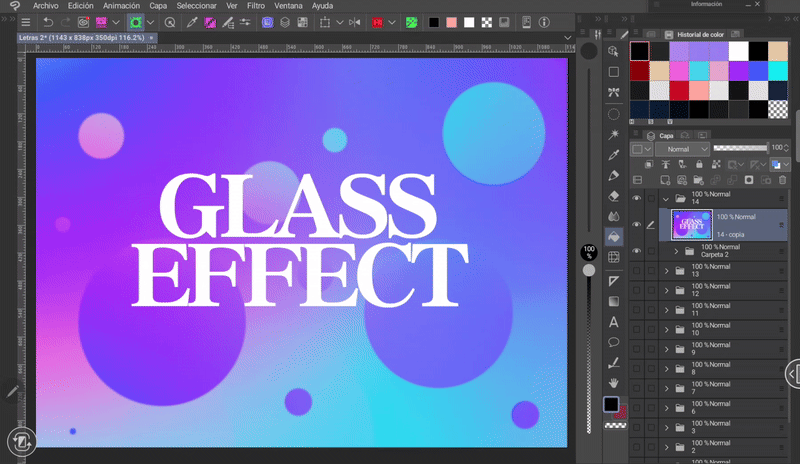The image size is (800, 464).
Task: Toggle visibility of Carpeta 2 folder
Action: click(636, 251)
